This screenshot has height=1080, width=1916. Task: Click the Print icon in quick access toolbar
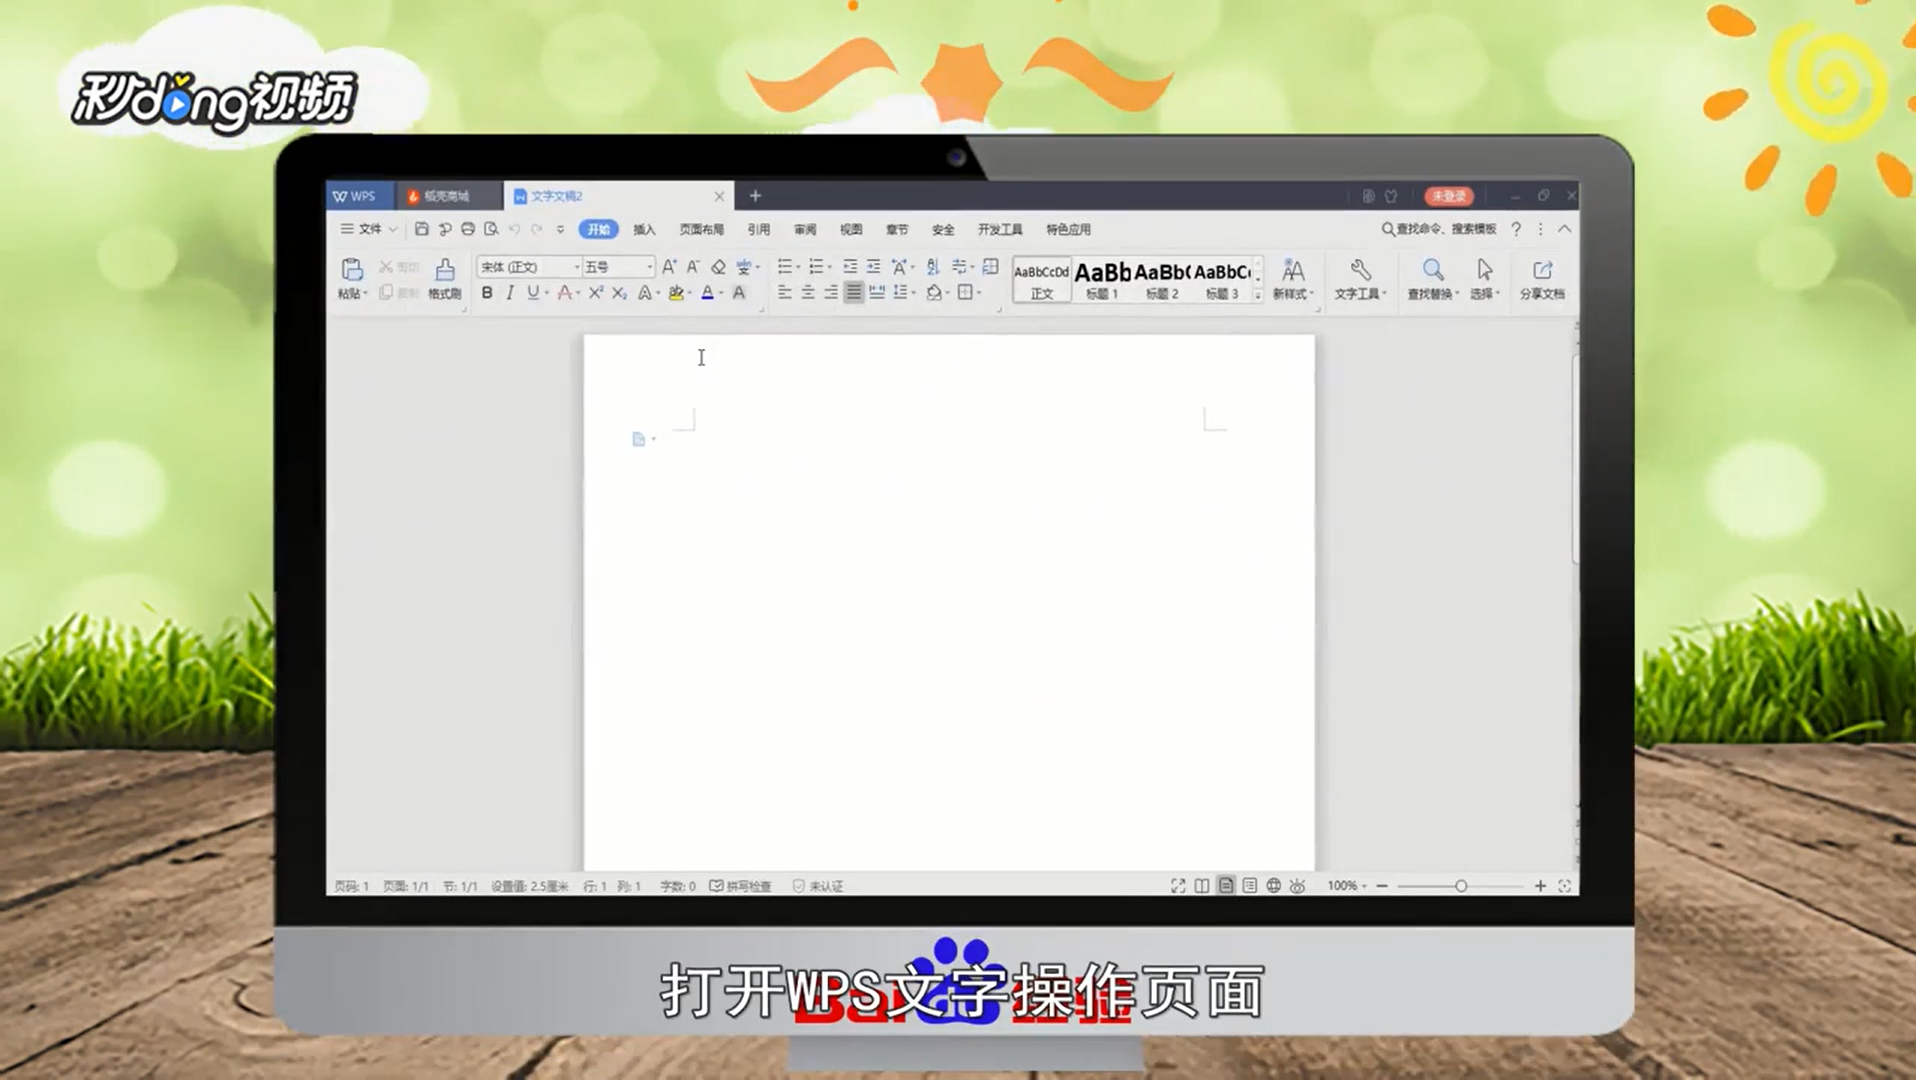point(467,229)
